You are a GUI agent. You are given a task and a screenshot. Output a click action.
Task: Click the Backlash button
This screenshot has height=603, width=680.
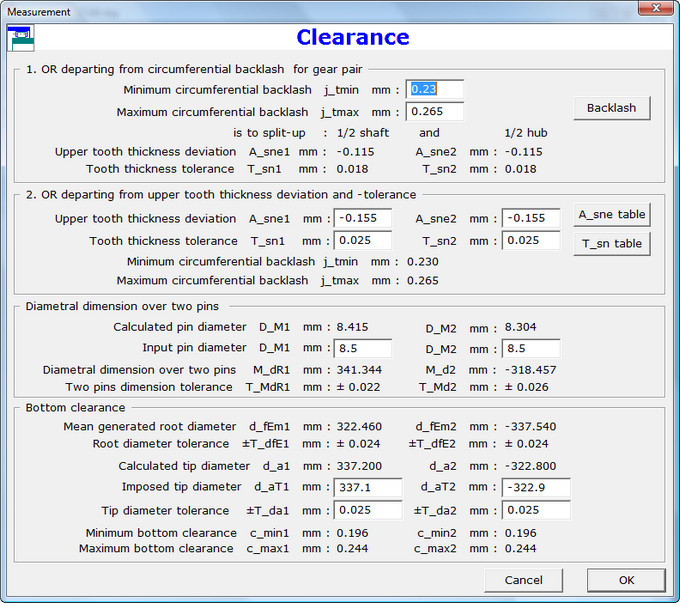tap(611, 107)
